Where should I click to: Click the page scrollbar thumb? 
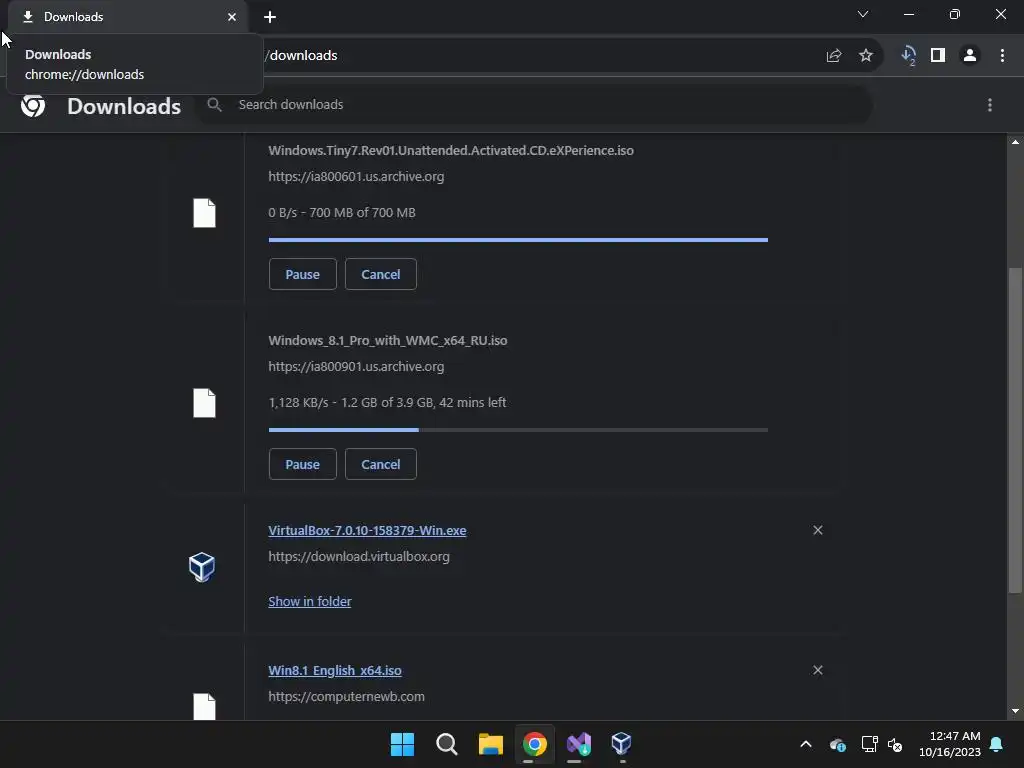click(1015, 431)
